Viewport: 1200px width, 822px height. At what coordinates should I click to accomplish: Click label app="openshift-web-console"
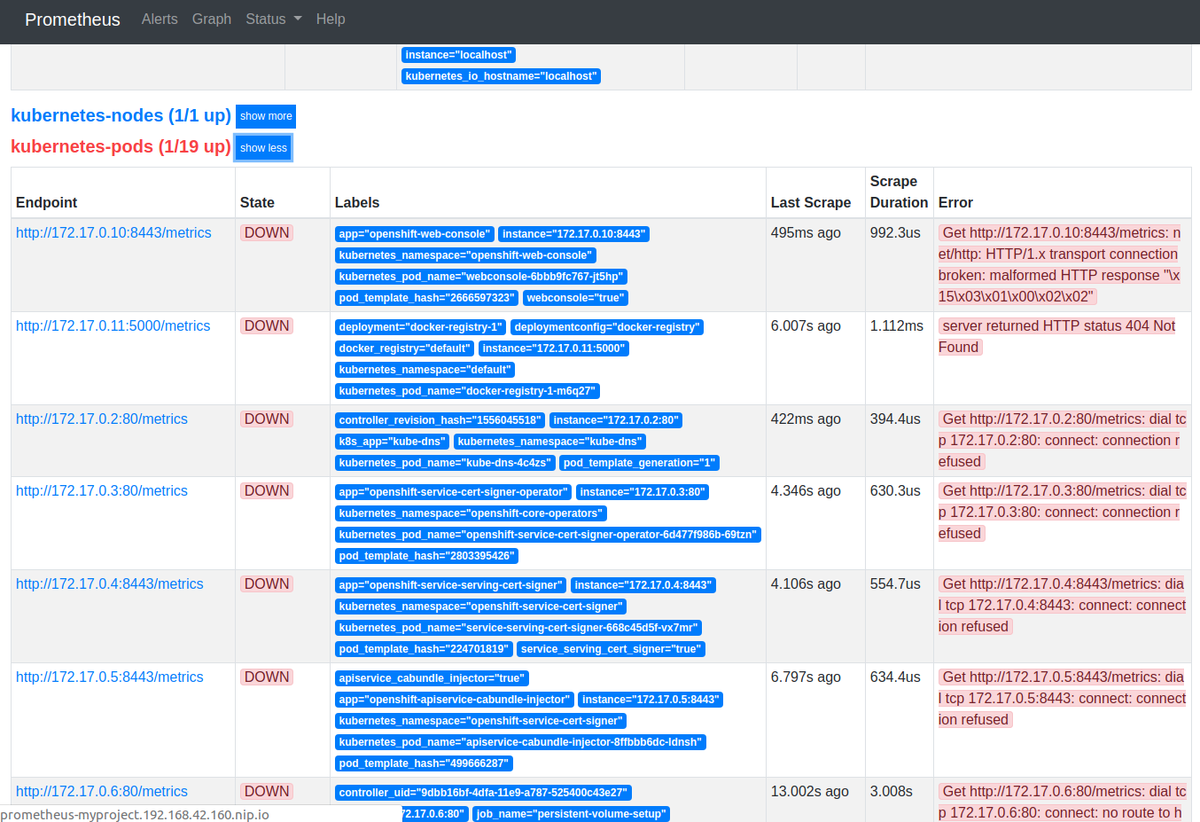pyautogui.click(x=414, y=234)
